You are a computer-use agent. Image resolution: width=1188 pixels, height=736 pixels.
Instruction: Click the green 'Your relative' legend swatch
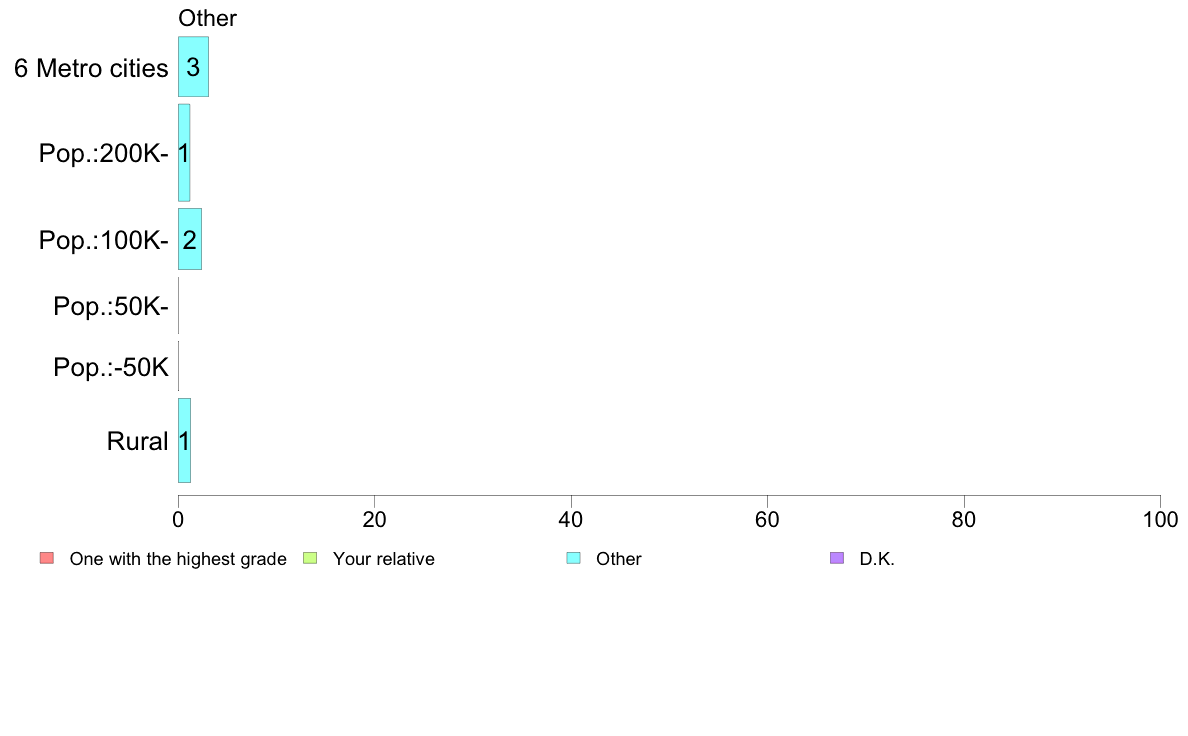click(310, 558)
